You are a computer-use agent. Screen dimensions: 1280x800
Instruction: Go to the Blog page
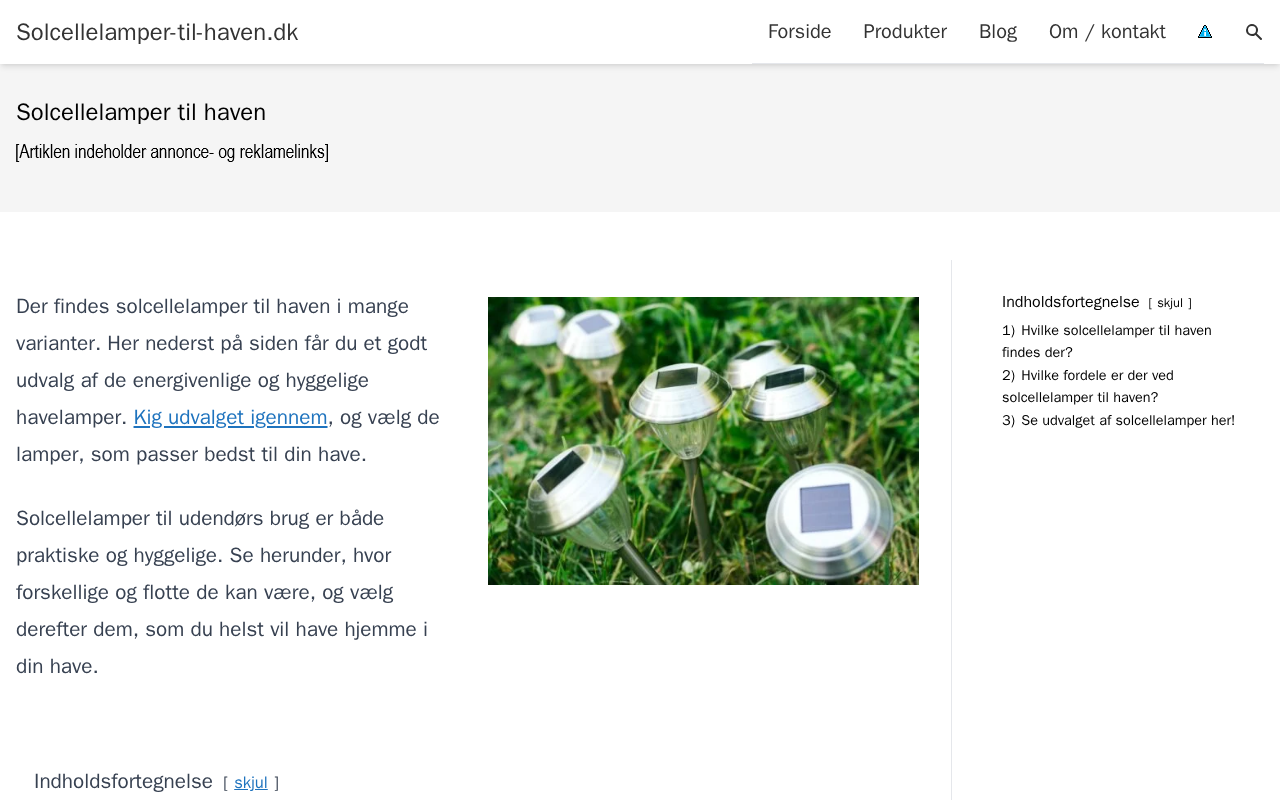coord(998,32)
